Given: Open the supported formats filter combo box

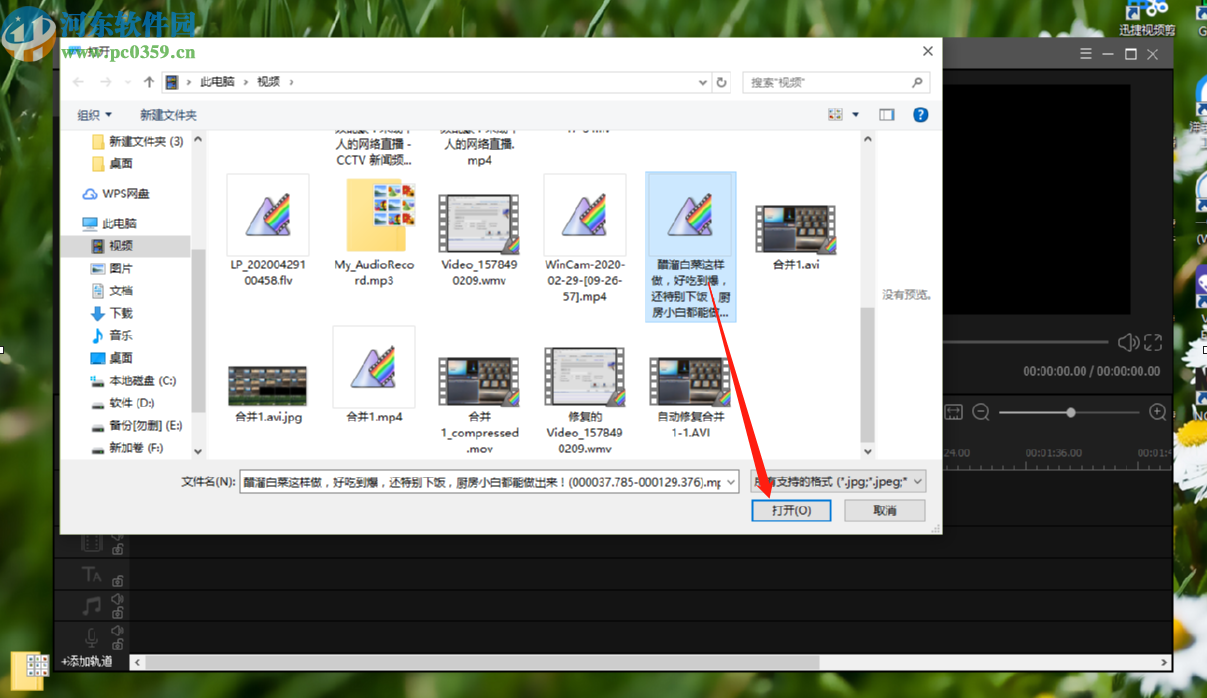Looking at the screenshot, I should 839,482.
